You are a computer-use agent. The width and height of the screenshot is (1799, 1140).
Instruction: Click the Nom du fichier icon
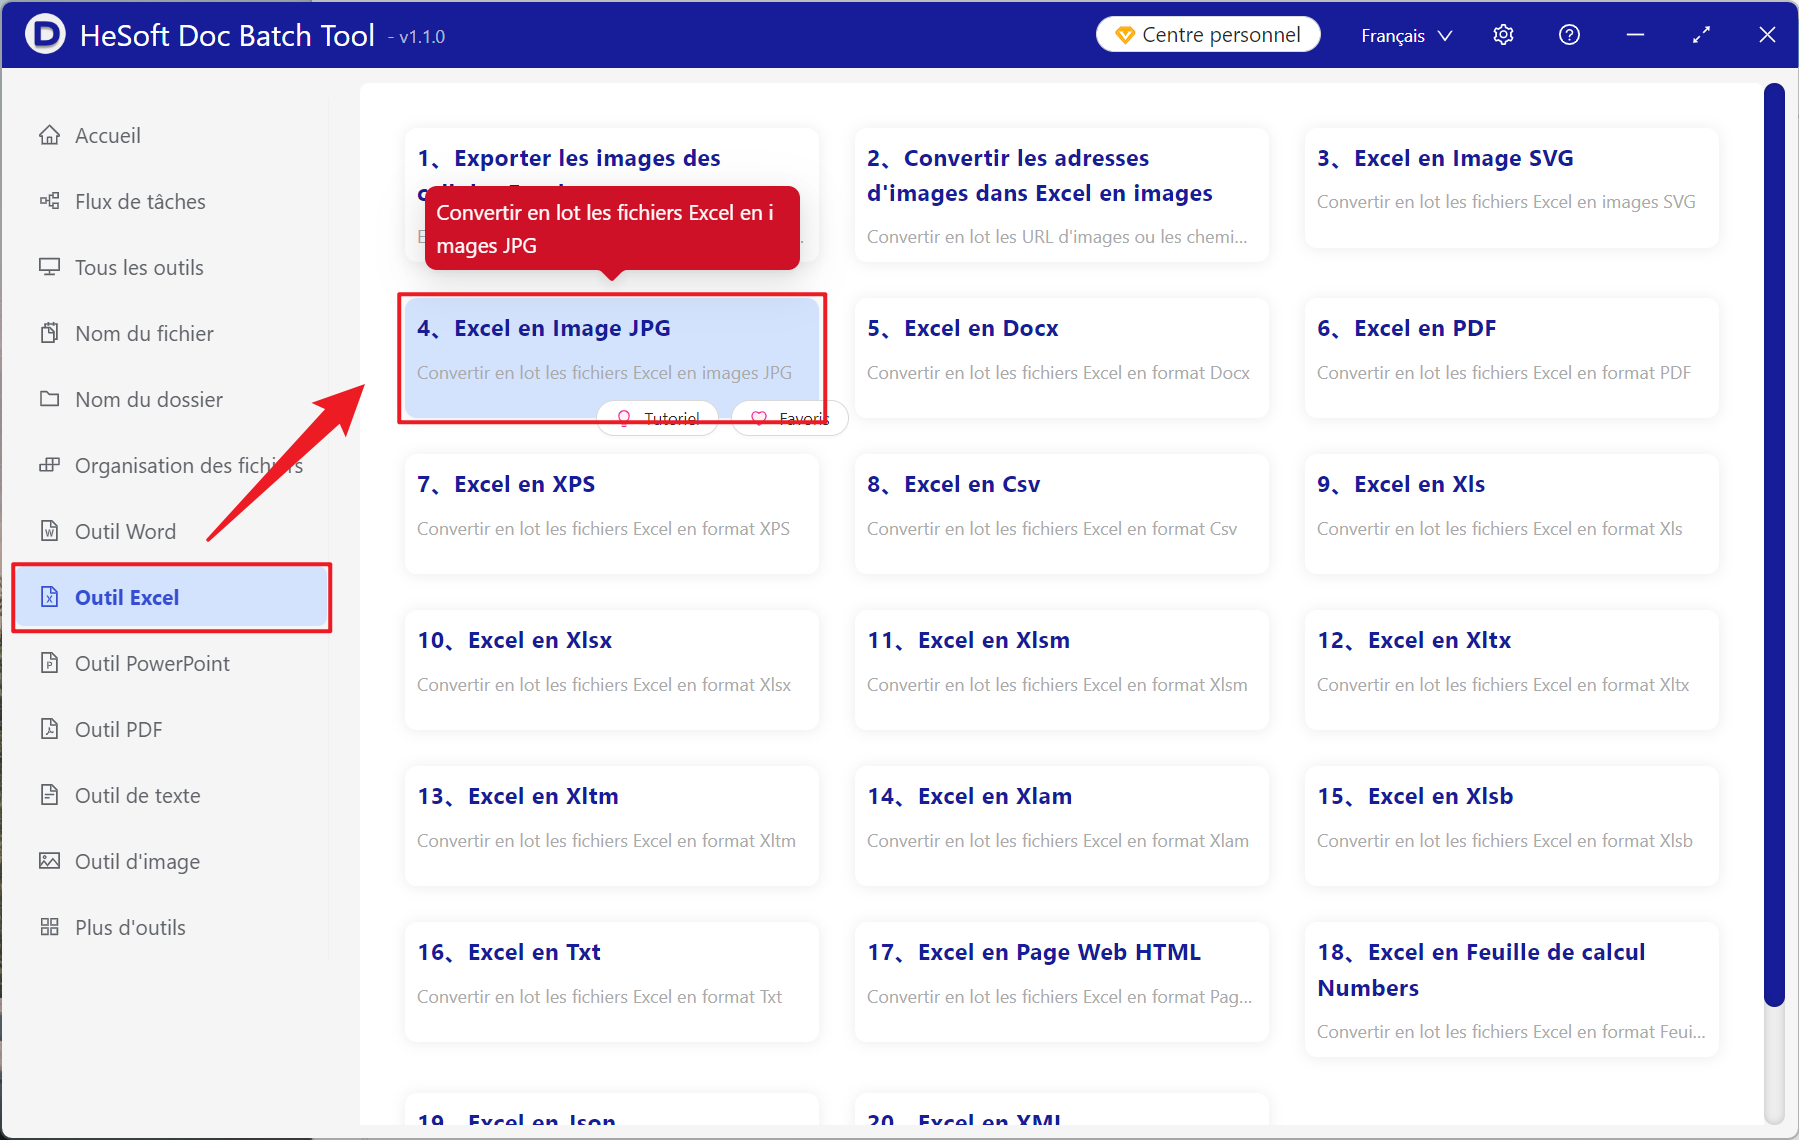tap(49, 333)
